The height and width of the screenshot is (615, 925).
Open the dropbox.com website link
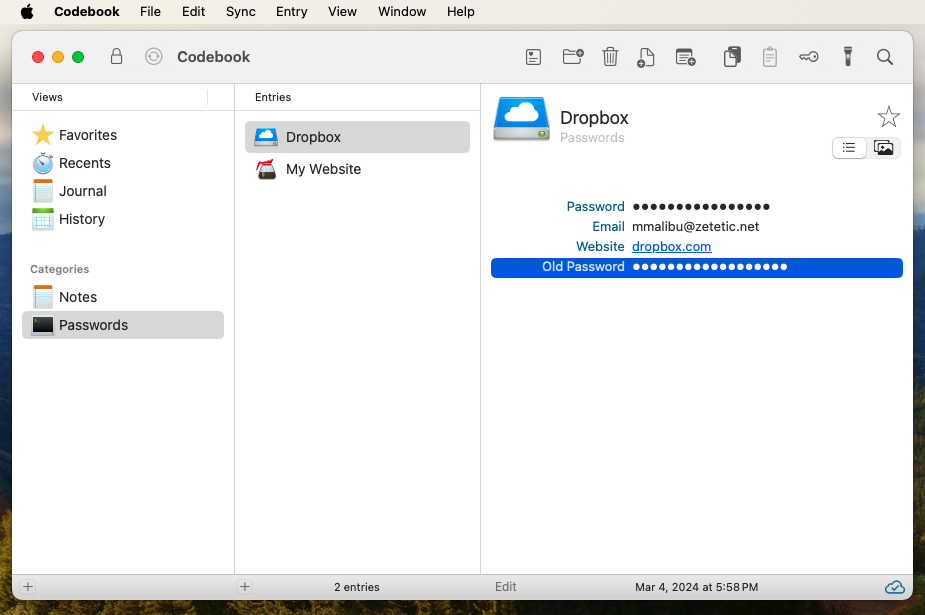(x=671, y=246)
